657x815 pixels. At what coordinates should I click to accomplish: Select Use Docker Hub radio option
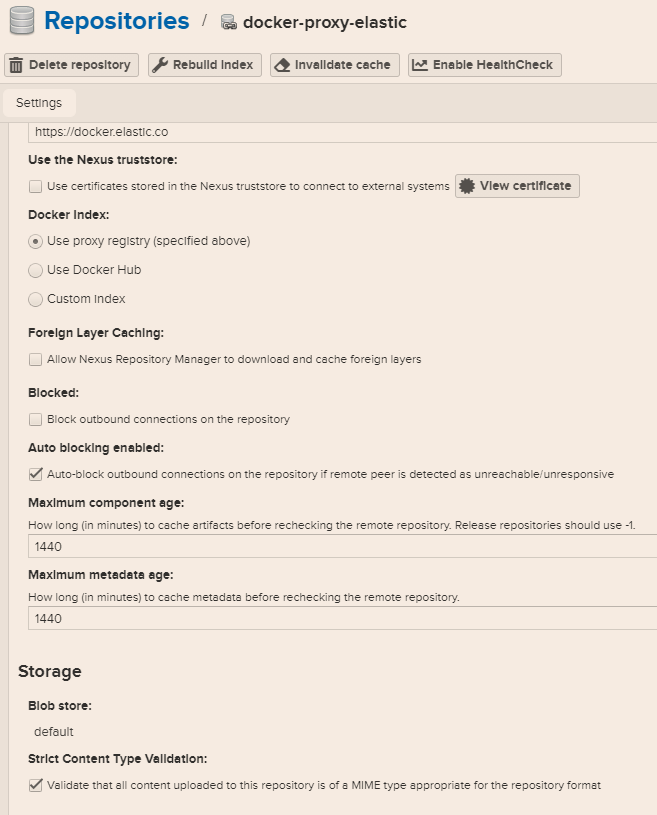[36, 270]
